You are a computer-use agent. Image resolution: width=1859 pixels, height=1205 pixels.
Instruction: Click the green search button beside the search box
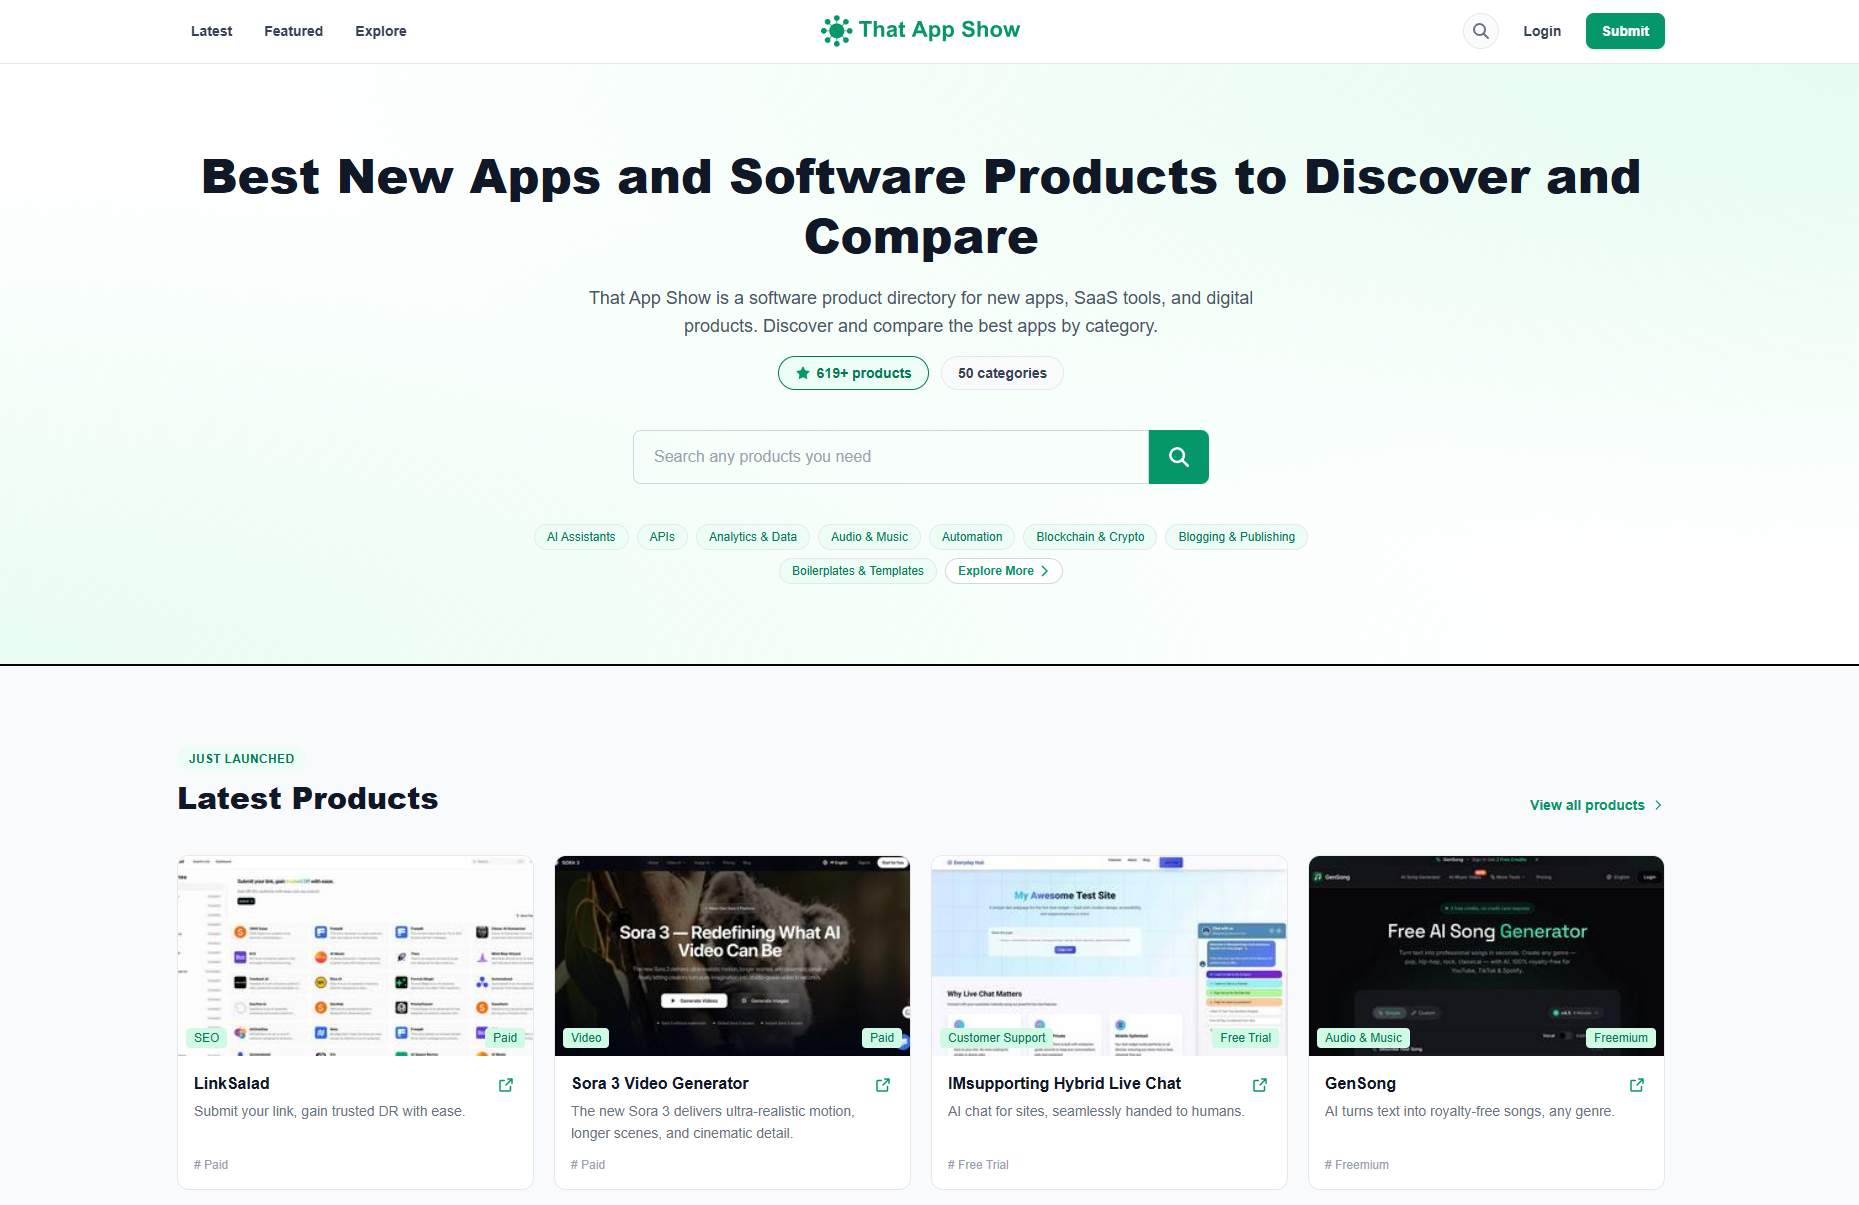tap(1178, 456)
